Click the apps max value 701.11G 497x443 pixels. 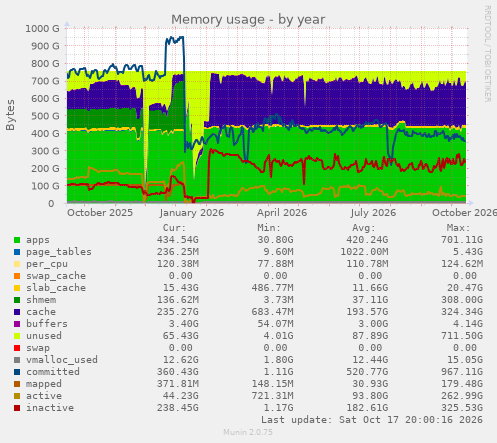[x=462, y=240]
